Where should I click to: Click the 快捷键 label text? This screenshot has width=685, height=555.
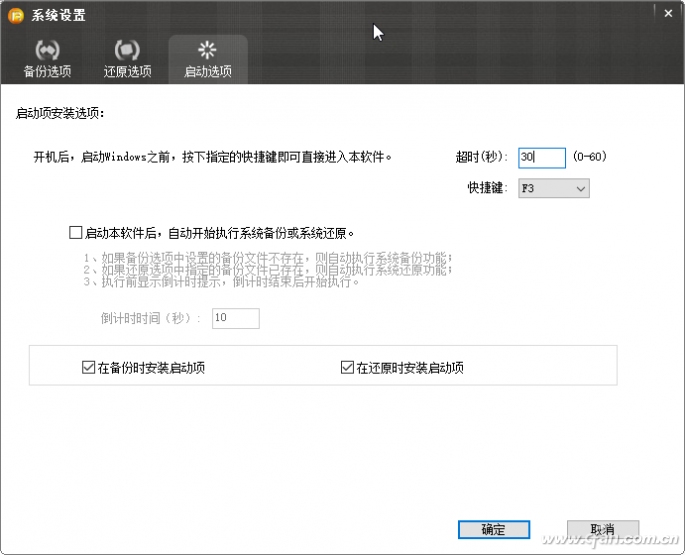point(488,188)
